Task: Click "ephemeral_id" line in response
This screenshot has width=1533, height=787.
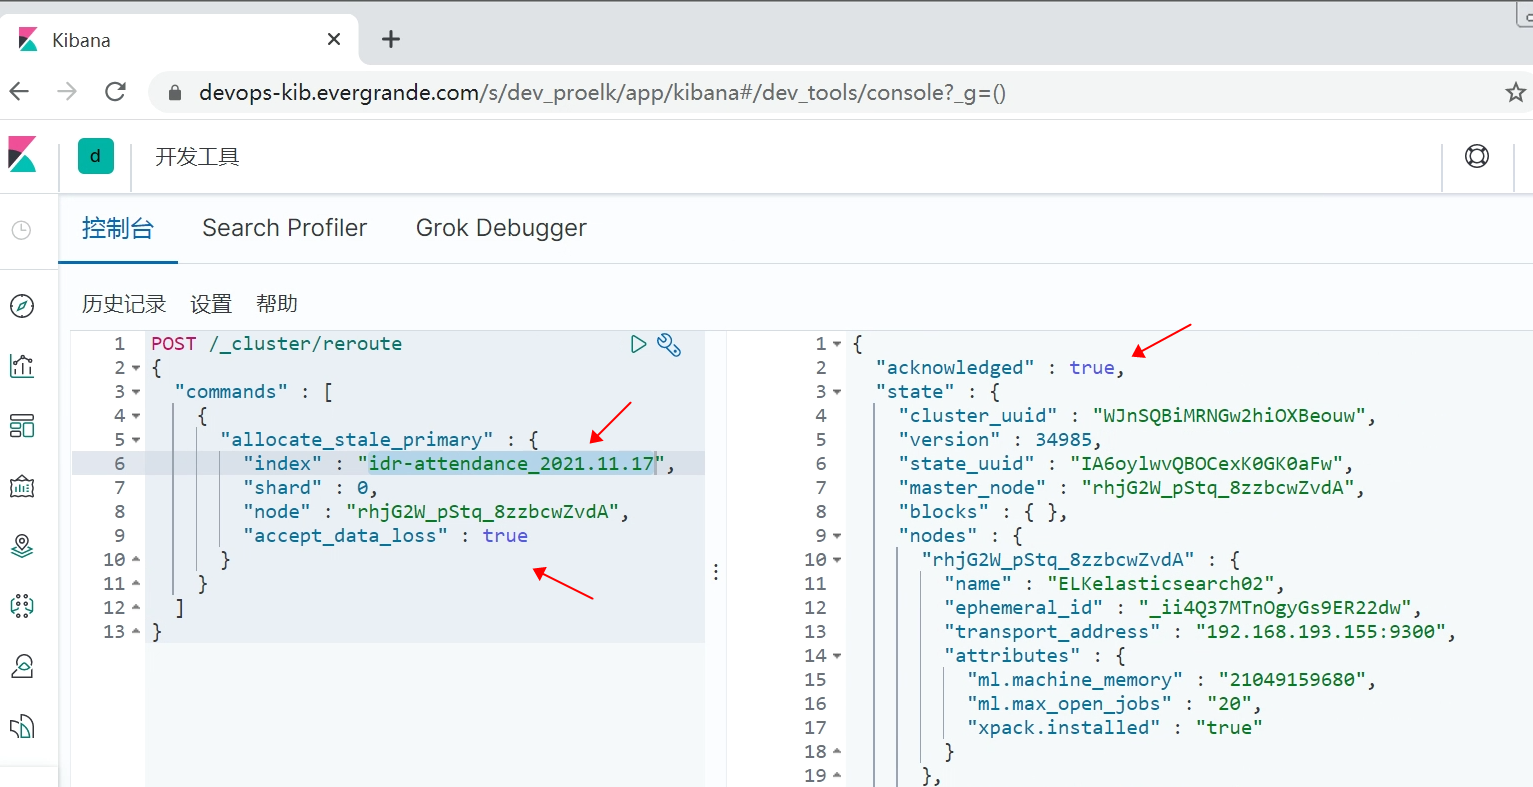Action: [x=1183, y=608]
